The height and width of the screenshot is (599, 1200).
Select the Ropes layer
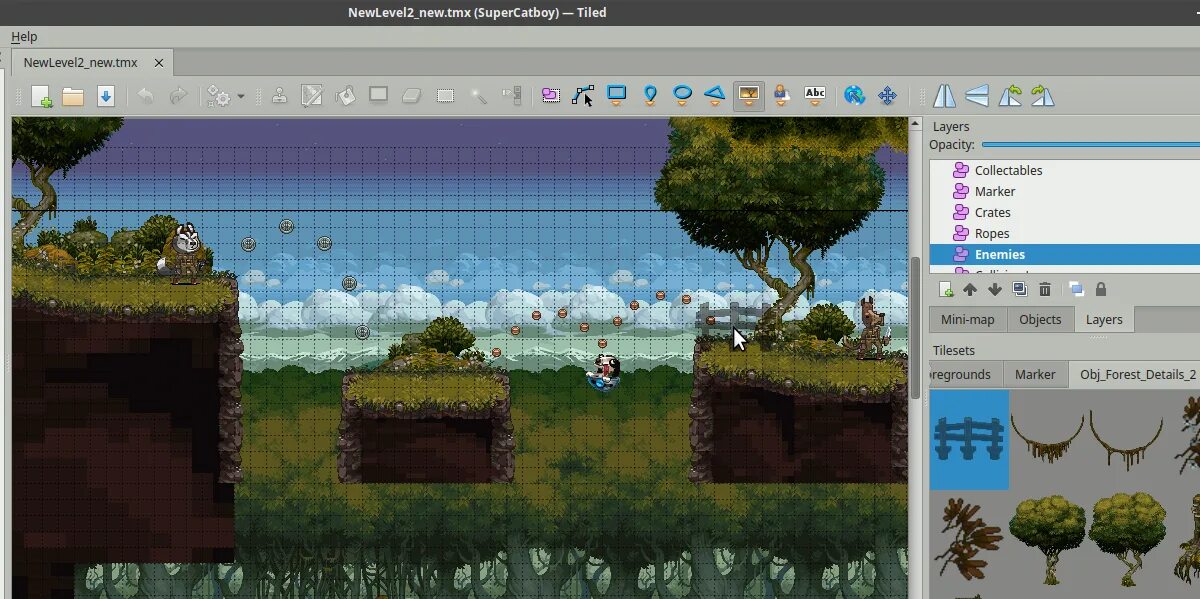(x=1065, y=233)
